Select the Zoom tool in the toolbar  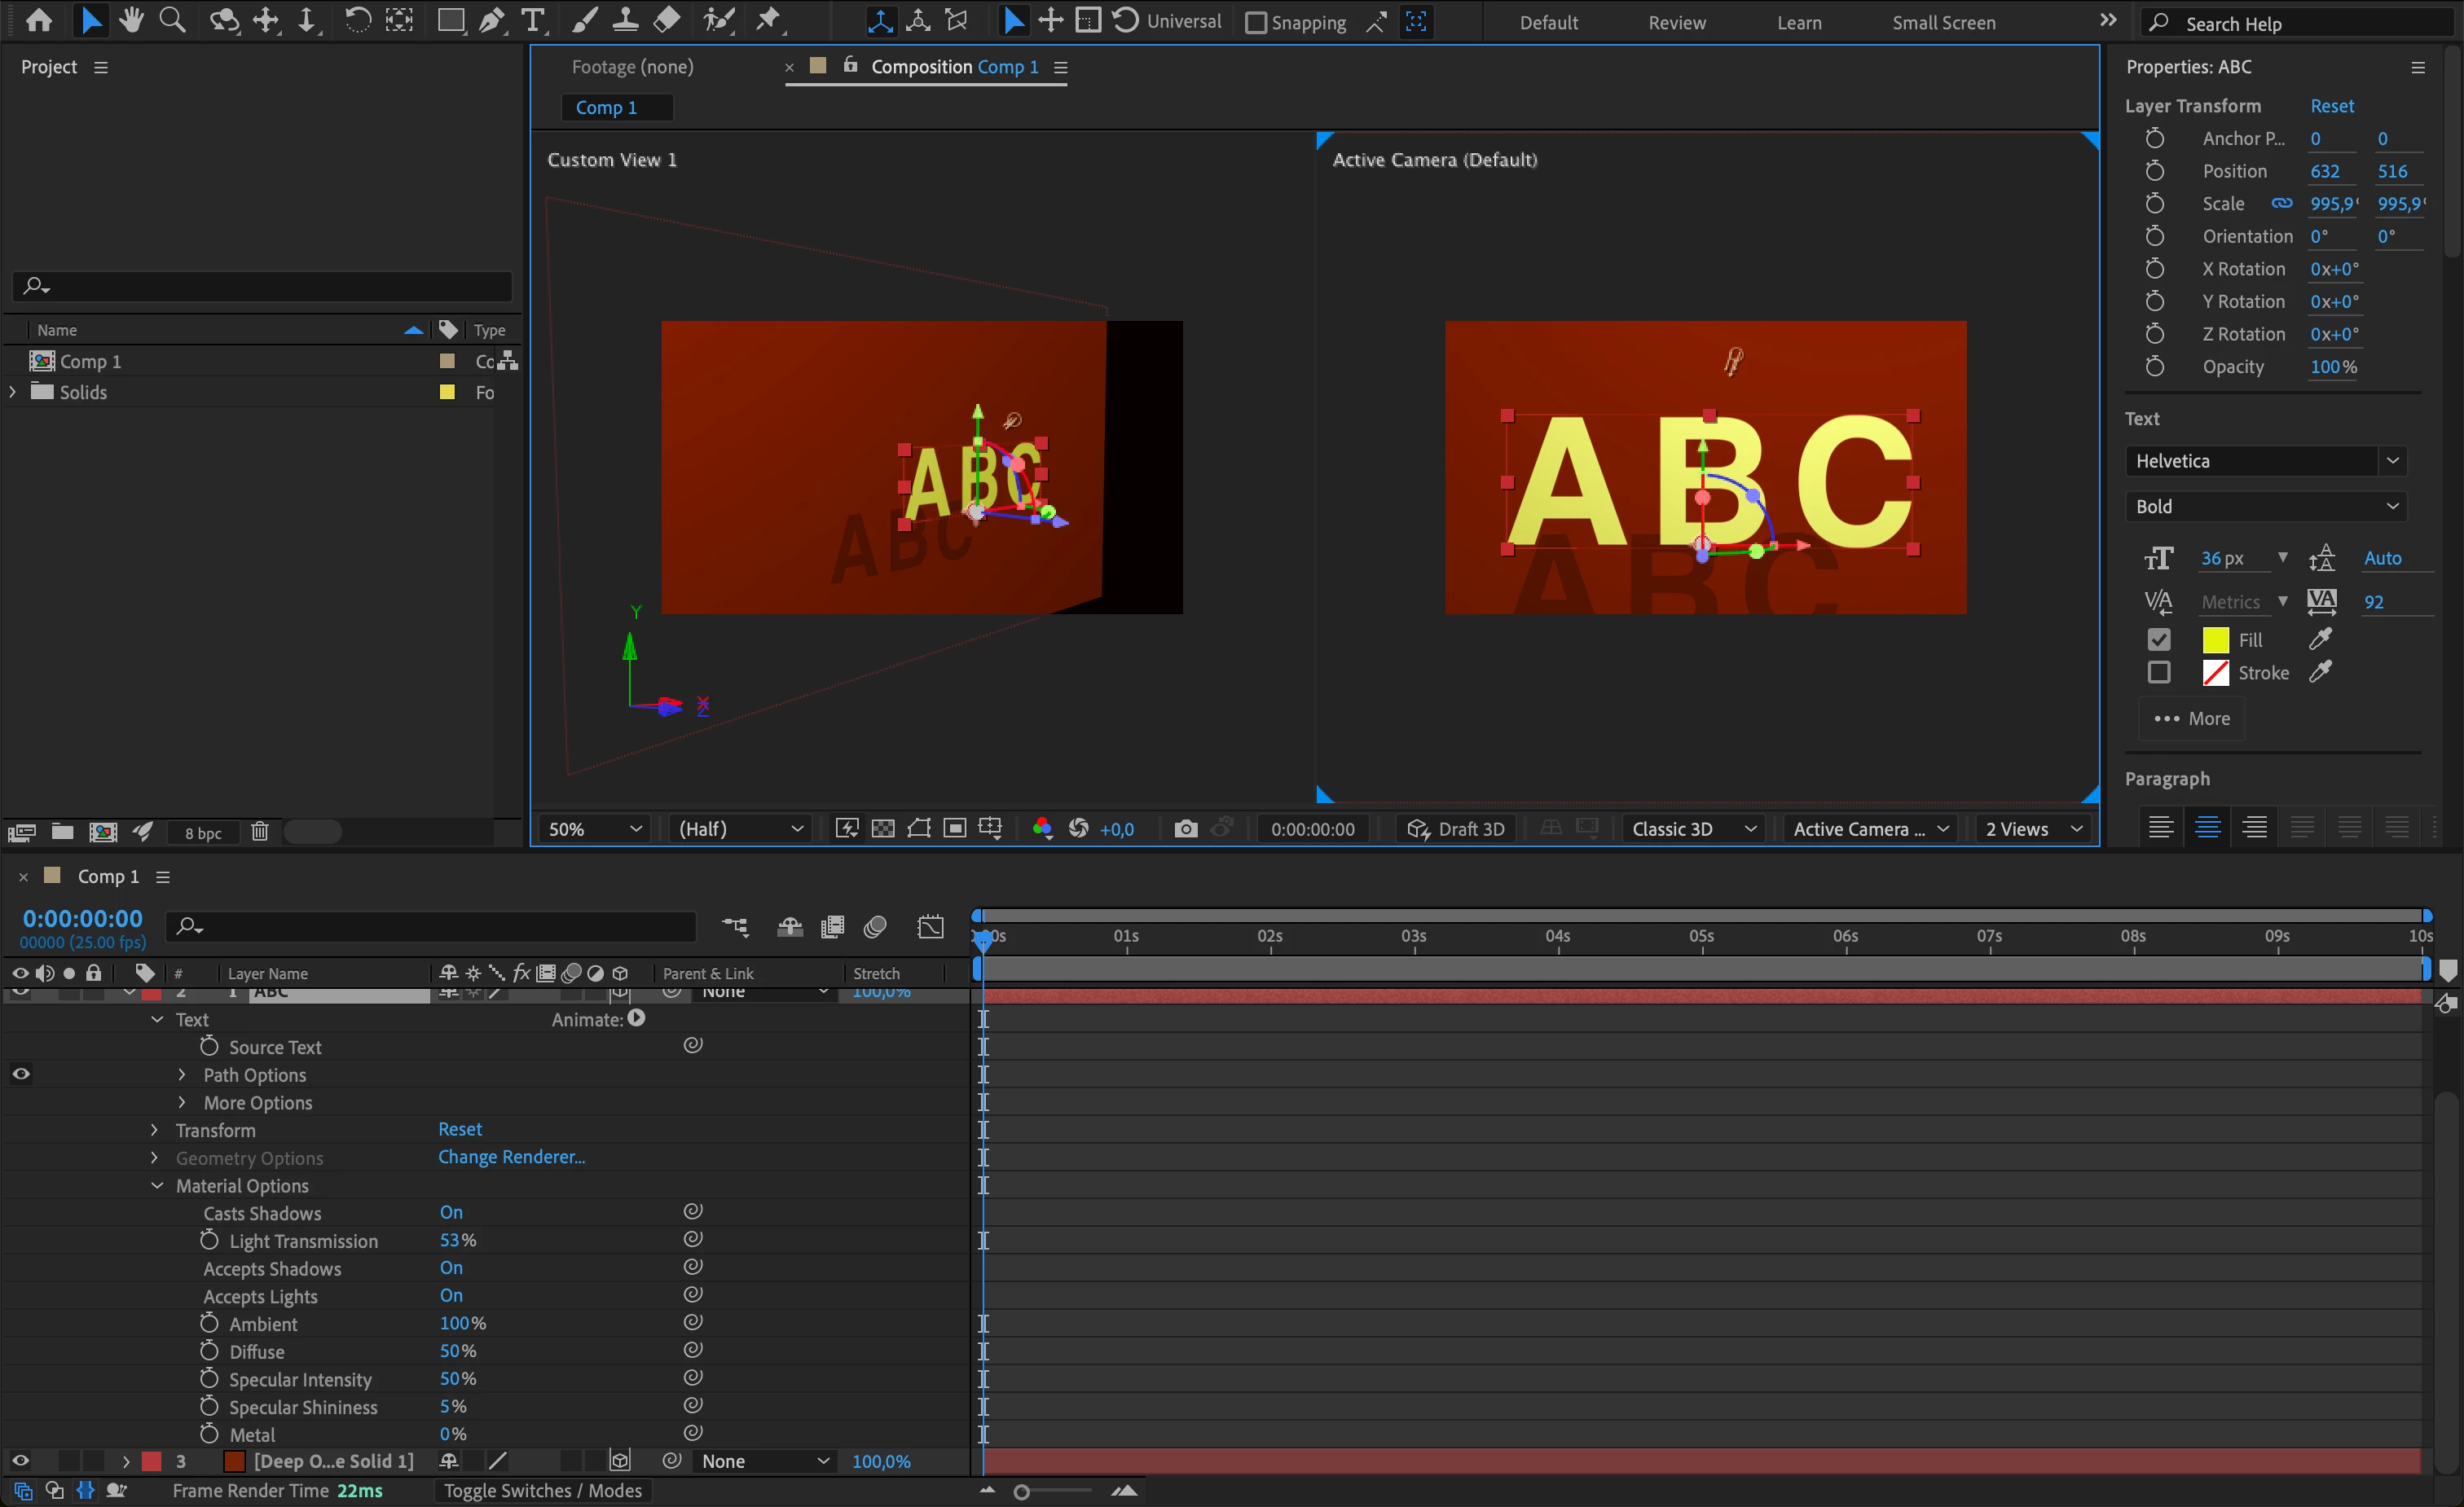(x=172, y=20)
